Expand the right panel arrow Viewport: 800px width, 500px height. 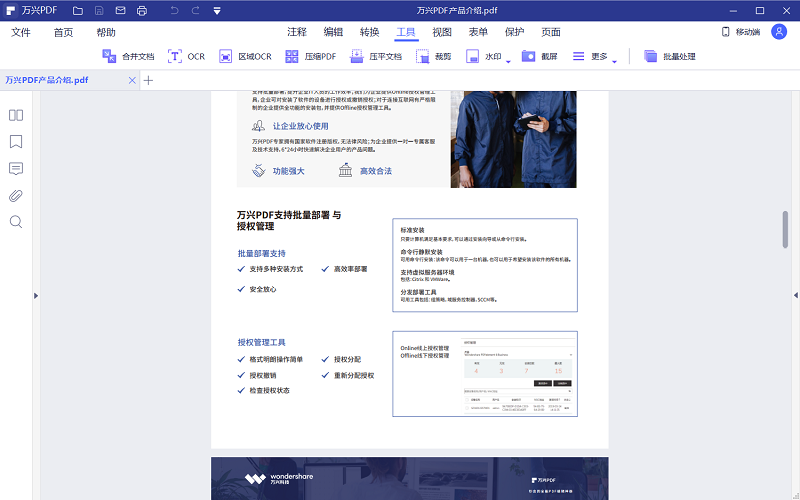(x=795, y=295)
